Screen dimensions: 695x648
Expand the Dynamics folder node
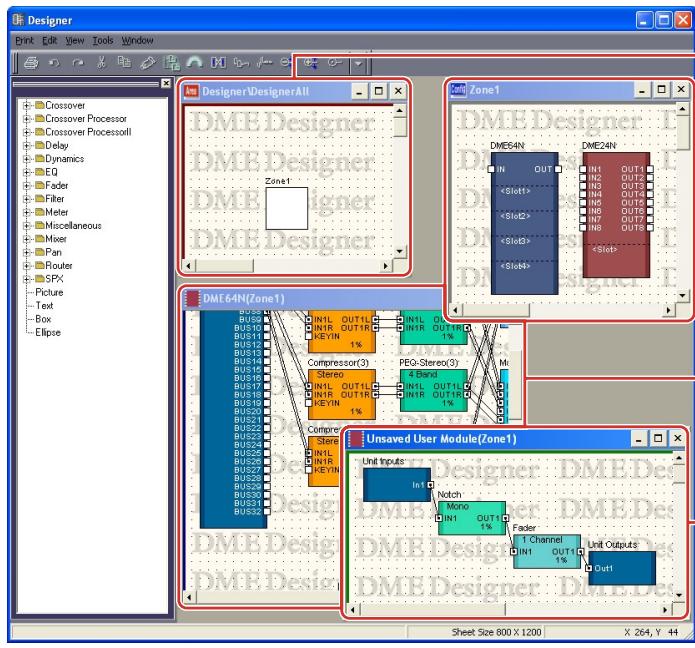click(x=27, y=159)
